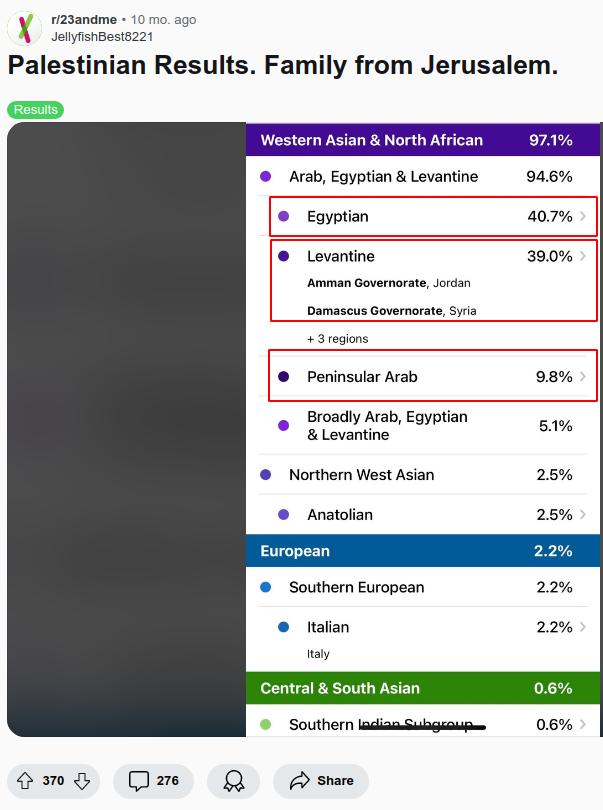The height and width of the screenshot is (810, 603).
Task: Click the green Central & South Asian header
Action: 339,688
